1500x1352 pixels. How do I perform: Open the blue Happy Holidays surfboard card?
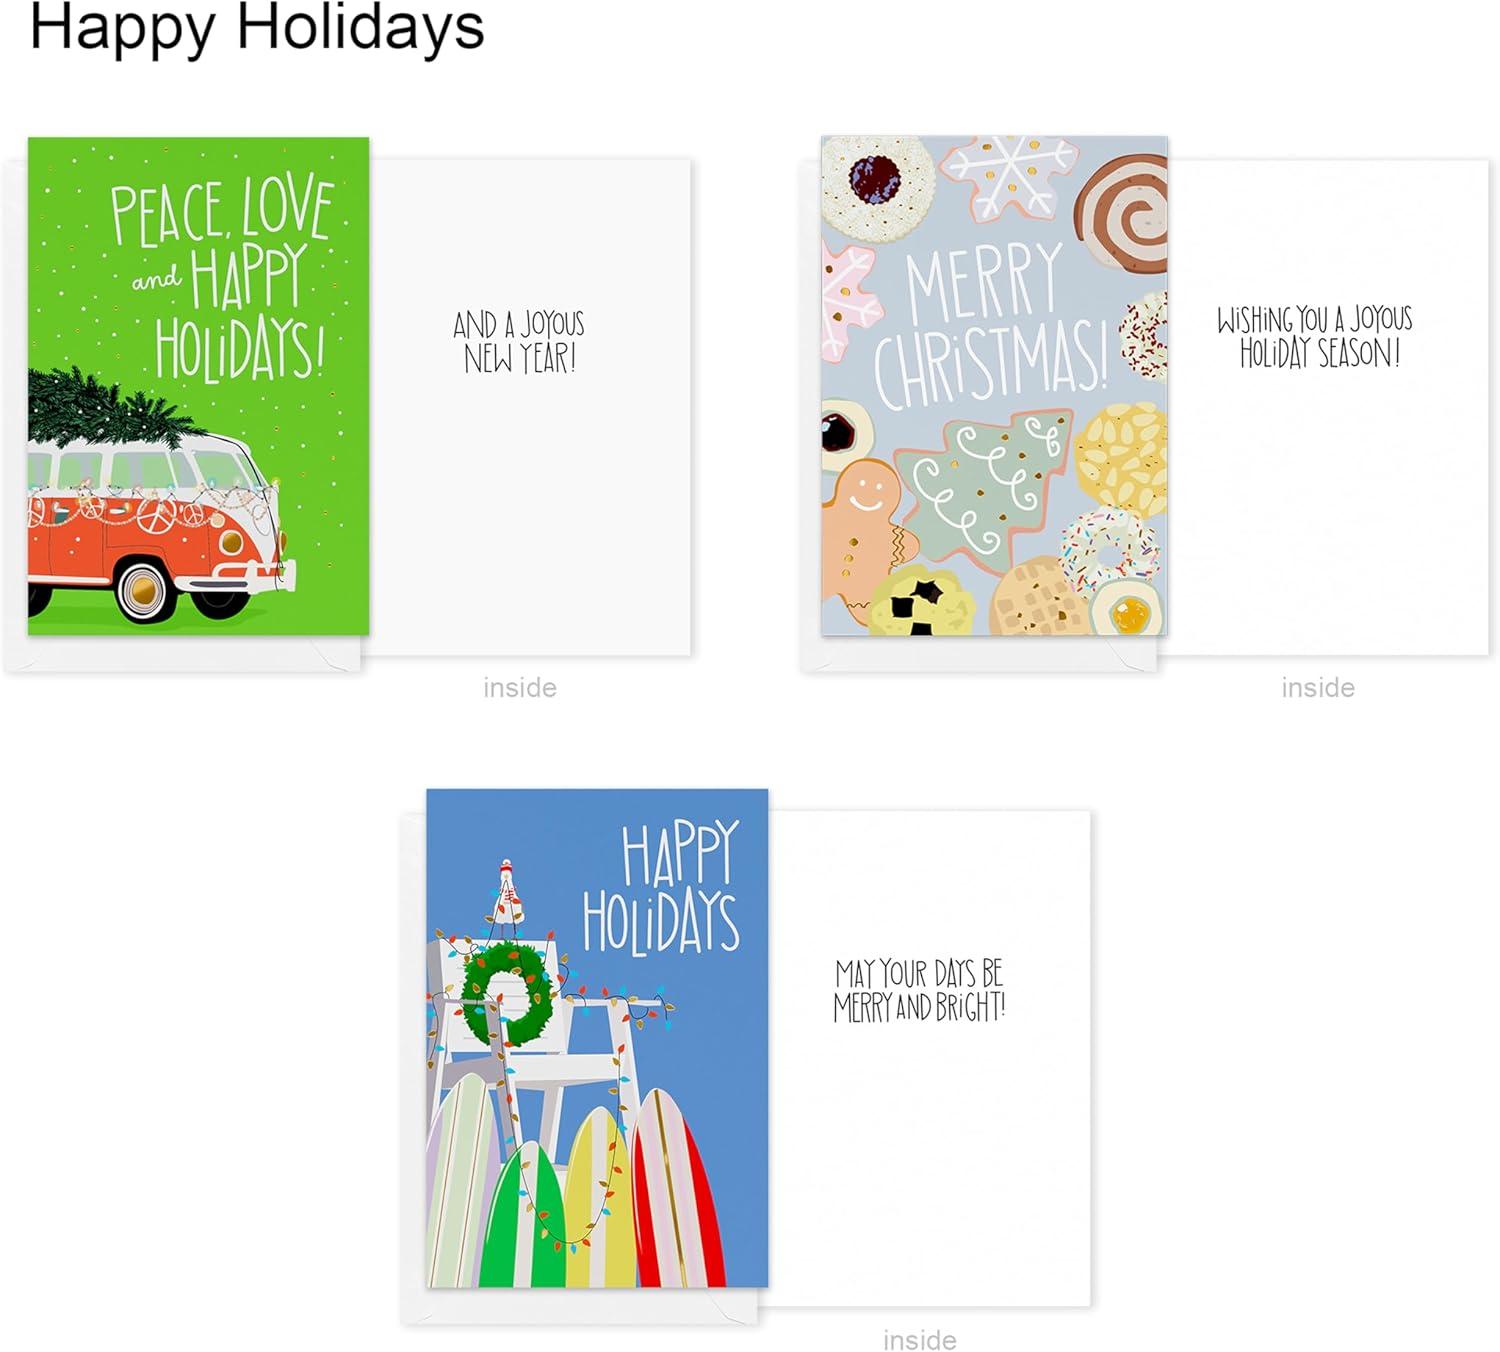point(597,1038)
